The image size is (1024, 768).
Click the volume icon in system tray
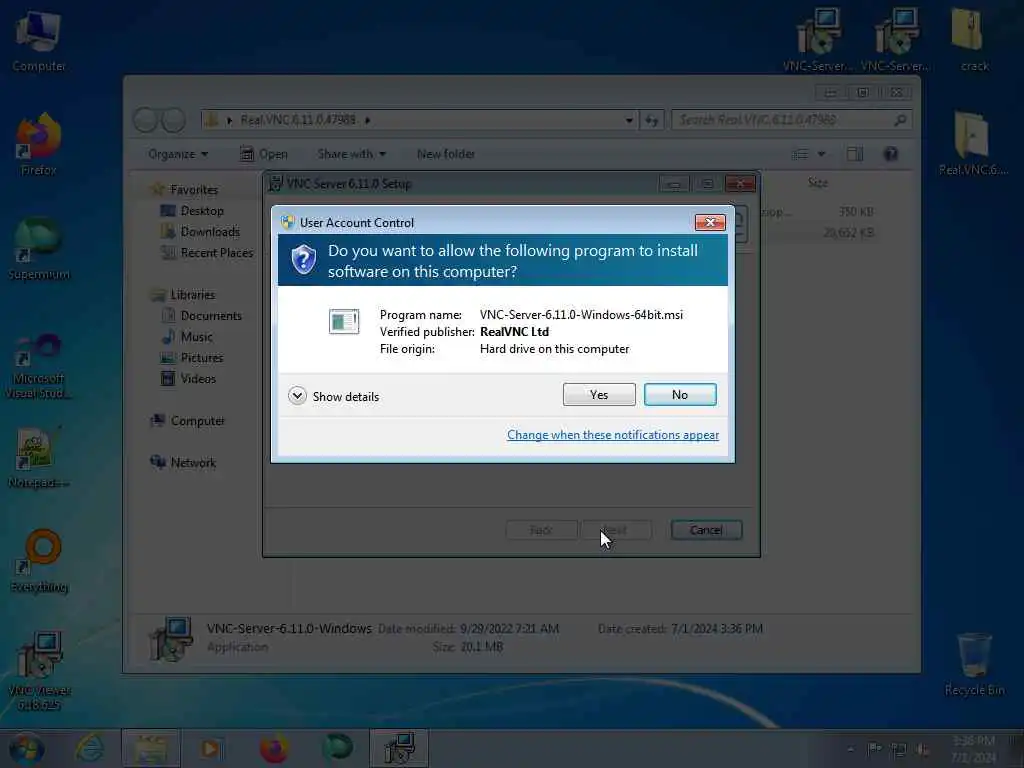923,749
